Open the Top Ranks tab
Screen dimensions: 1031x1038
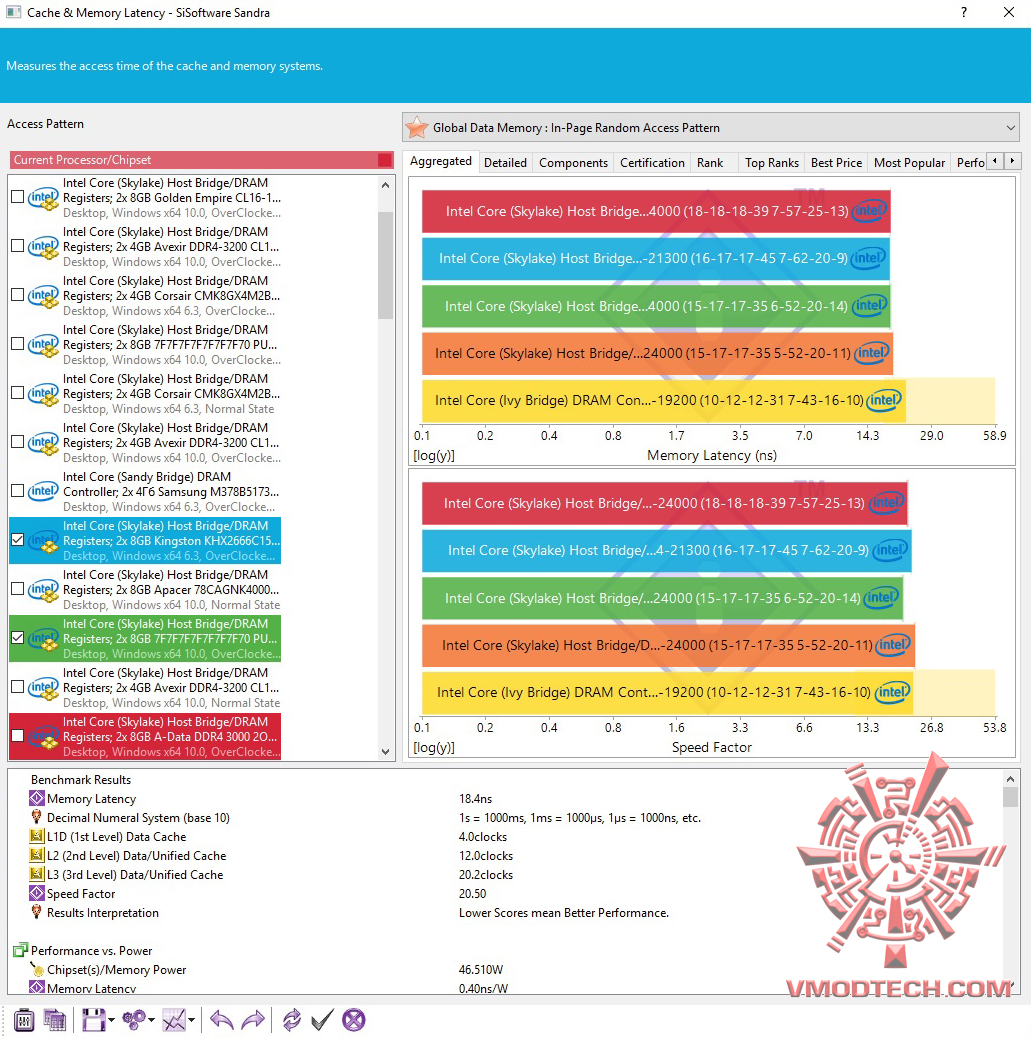pos(771,163)
